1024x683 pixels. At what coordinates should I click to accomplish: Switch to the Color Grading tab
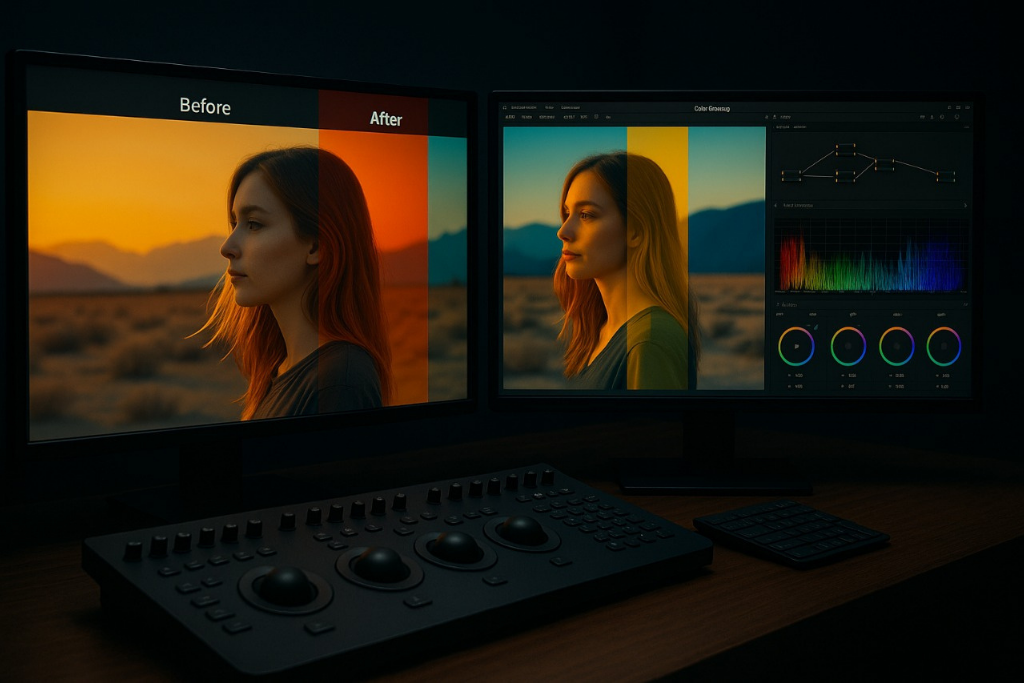(712, 108)
